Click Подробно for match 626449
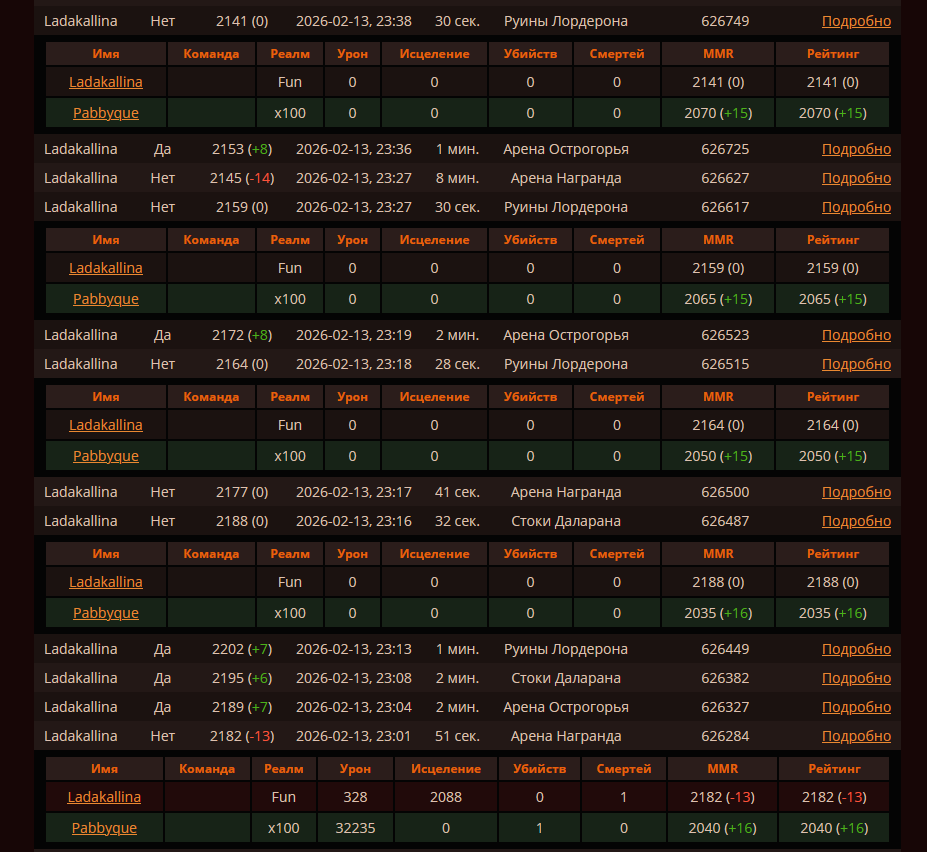The height and width of the screenshot is (852, 927). 856,649
